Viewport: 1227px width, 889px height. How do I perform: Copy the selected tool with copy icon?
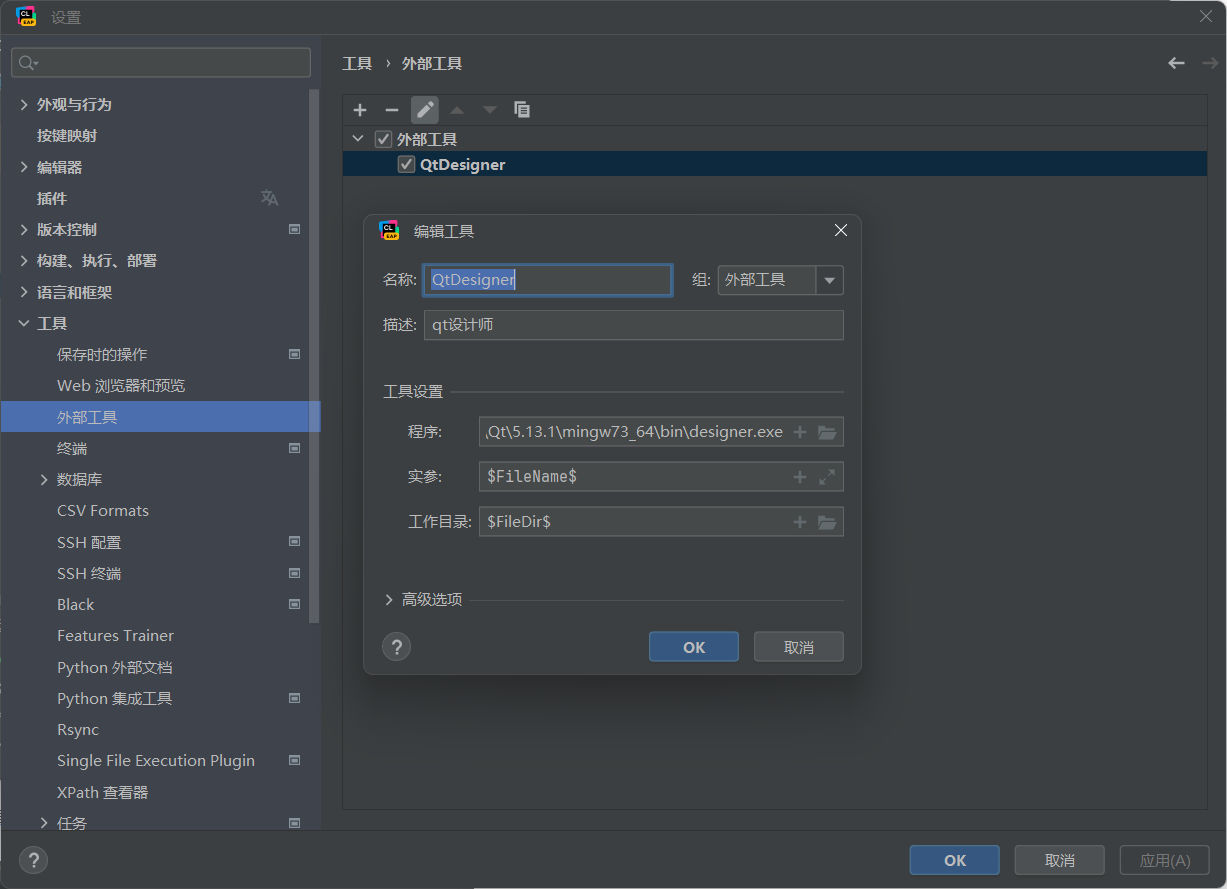coord(522,110)
